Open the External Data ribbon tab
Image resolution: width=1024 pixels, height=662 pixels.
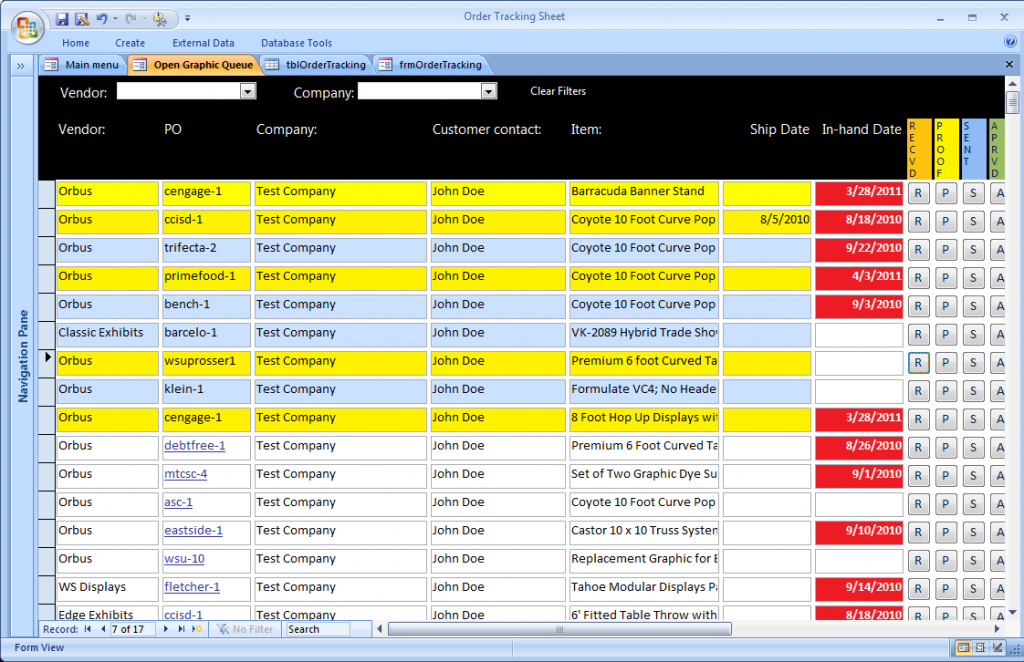tap(203, 43)
